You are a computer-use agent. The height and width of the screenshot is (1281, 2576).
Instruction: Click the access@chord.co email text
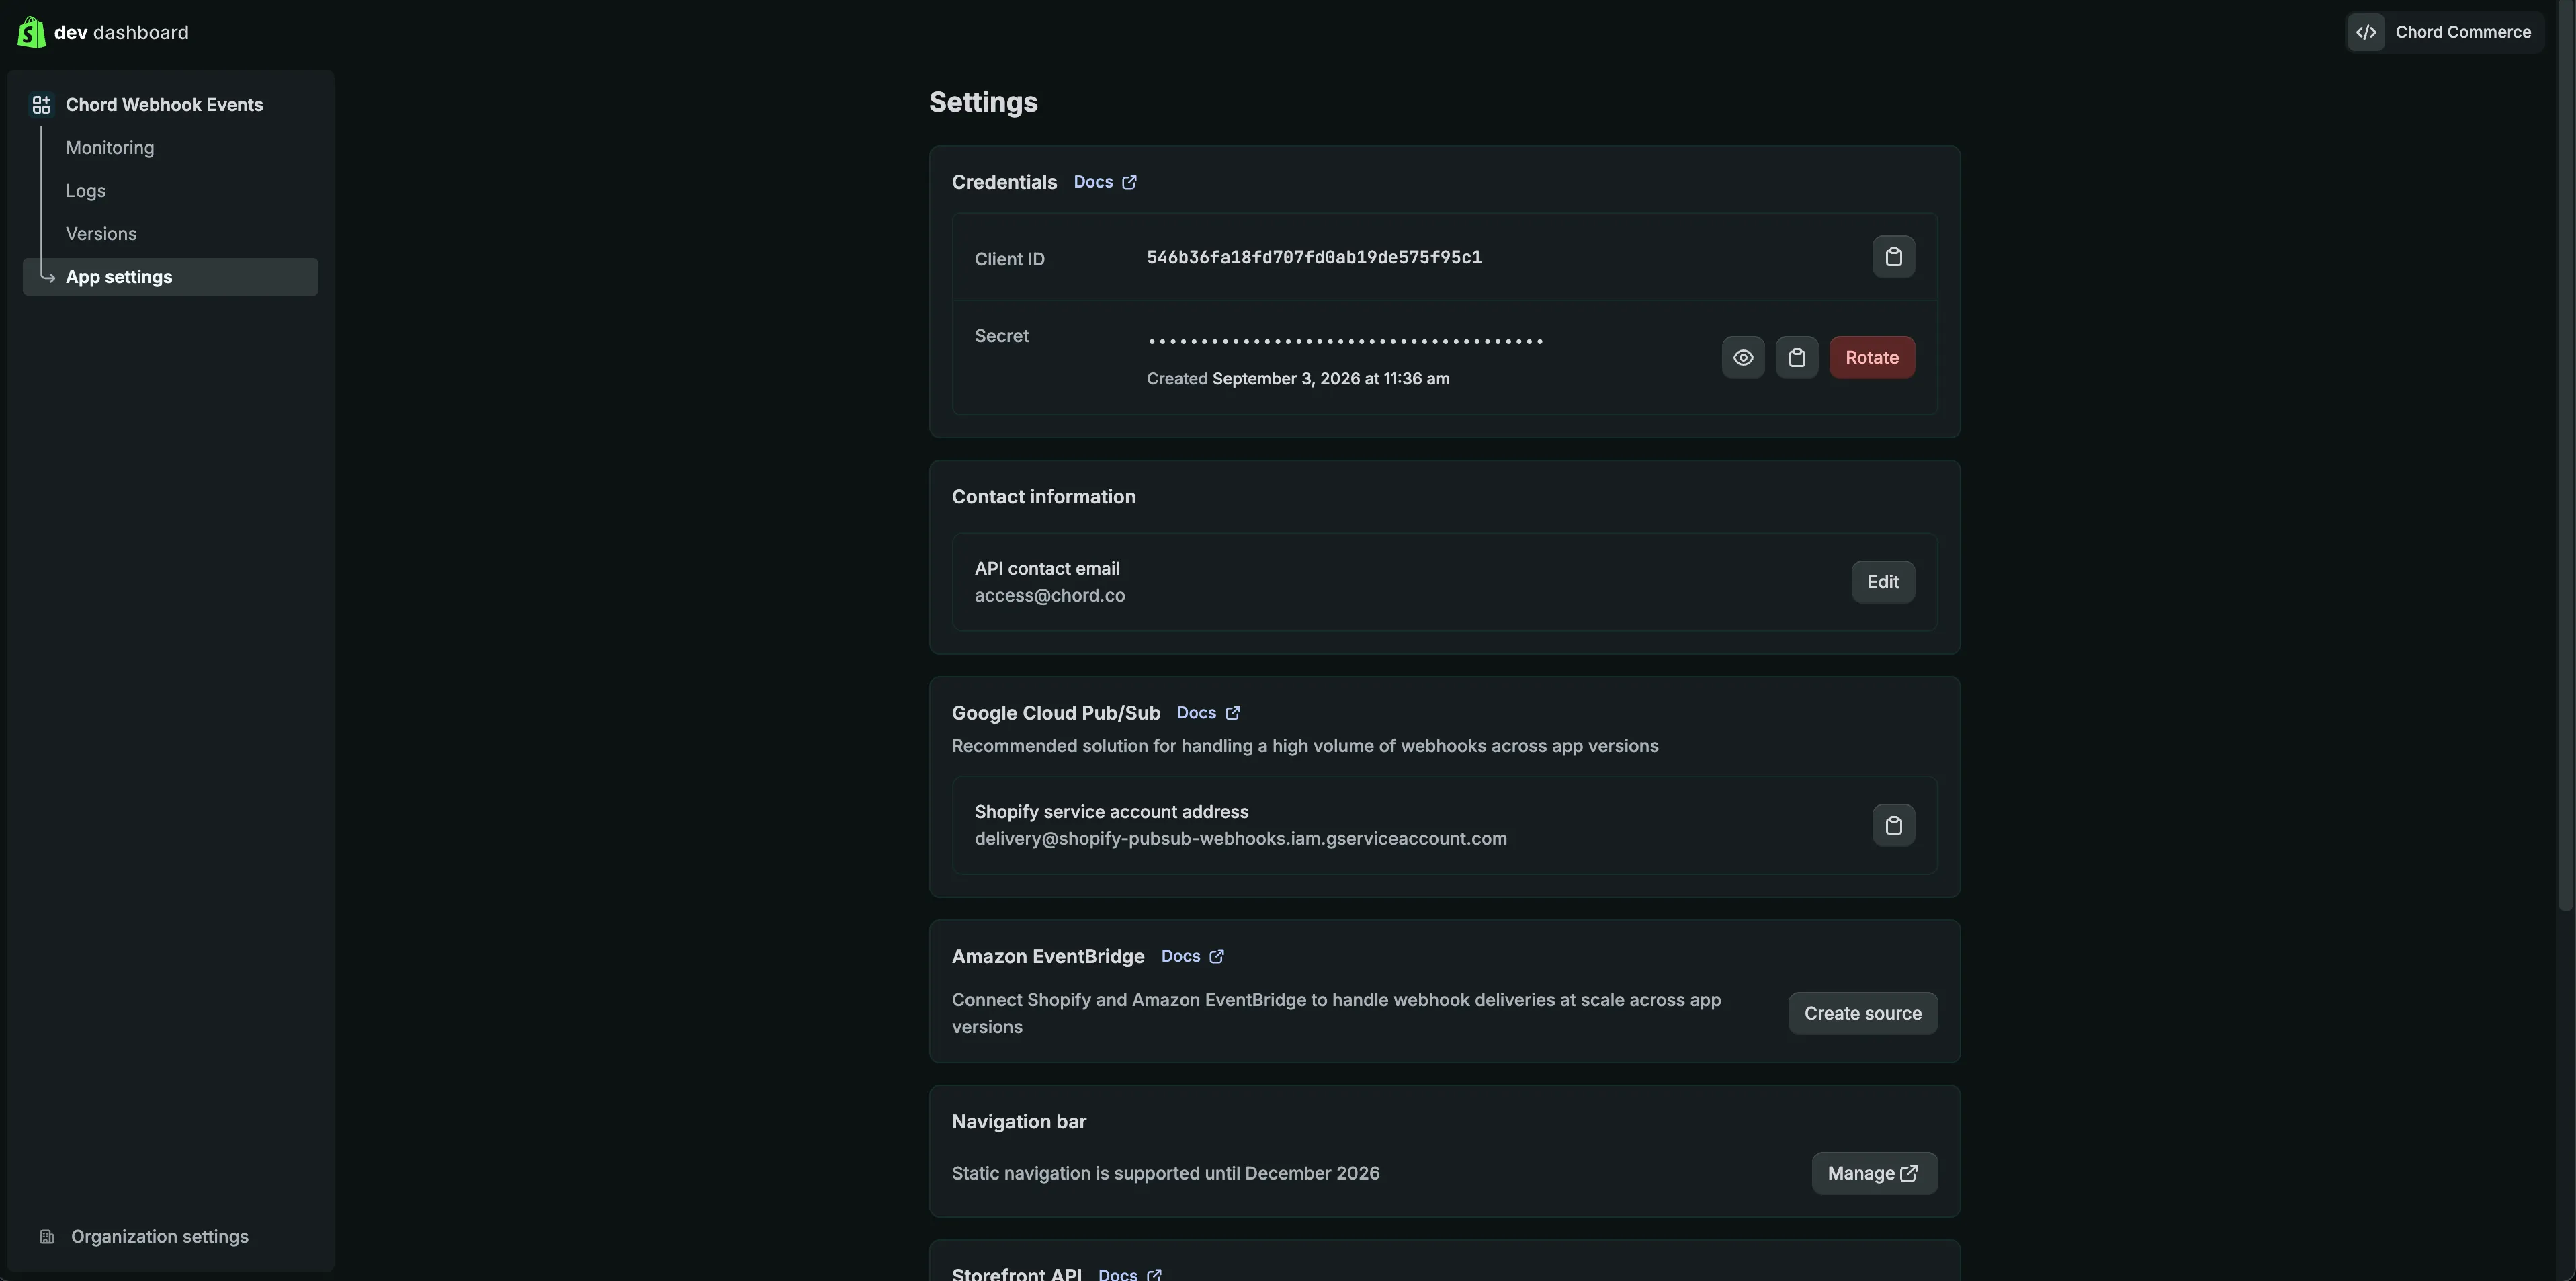tap(1049, 595)
